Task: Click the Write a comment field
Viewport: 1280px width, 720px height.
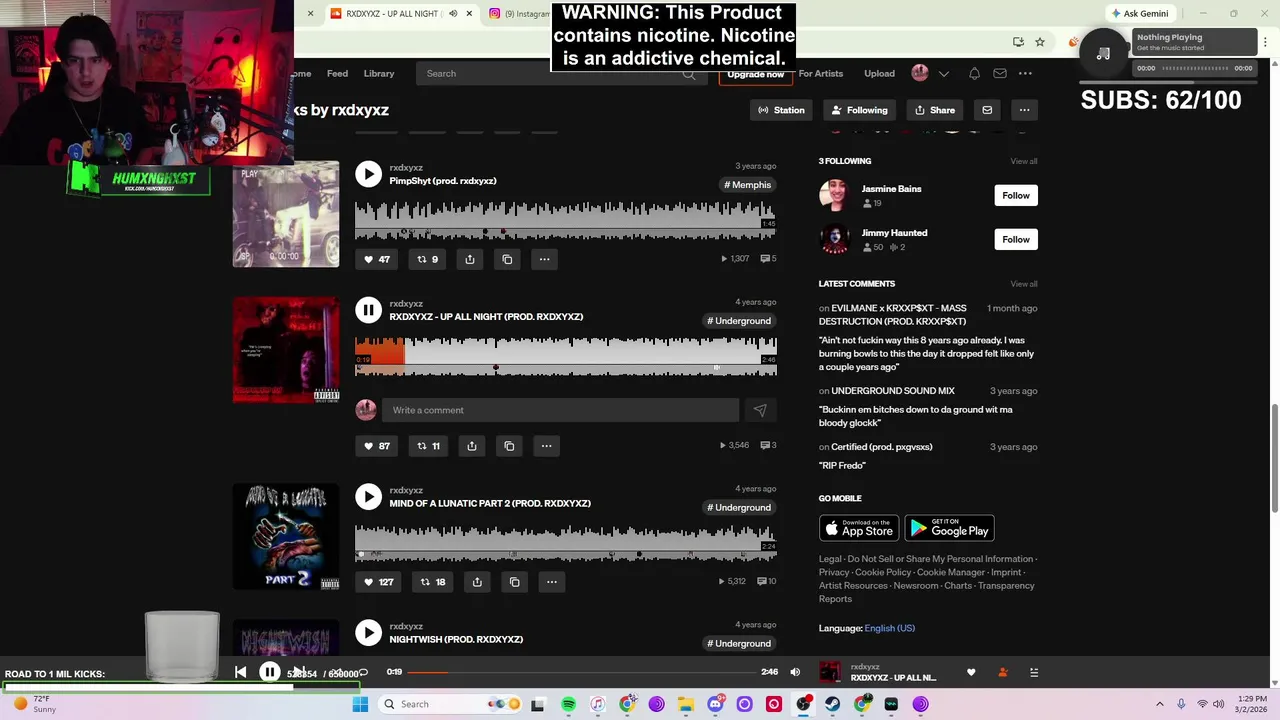Action: [x=560, y=410]
